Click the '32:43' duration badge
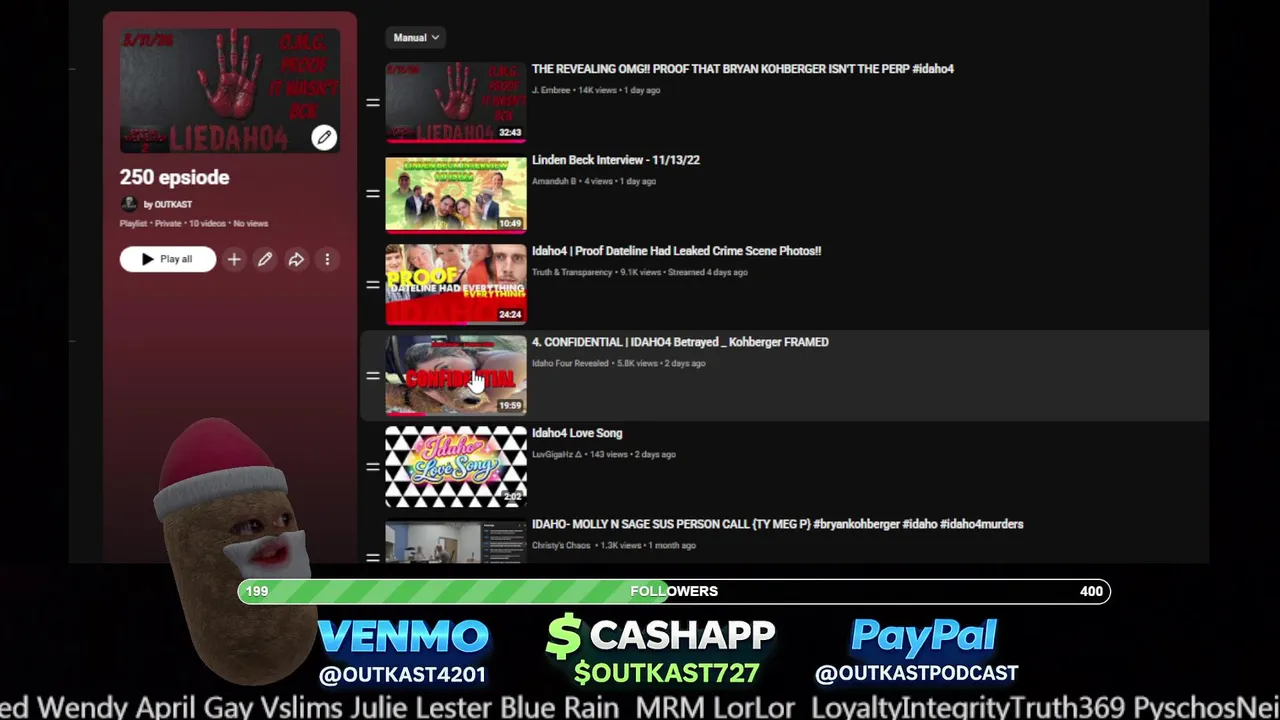1280x720 pixels. pyautogui.click(x=510, y=132)
